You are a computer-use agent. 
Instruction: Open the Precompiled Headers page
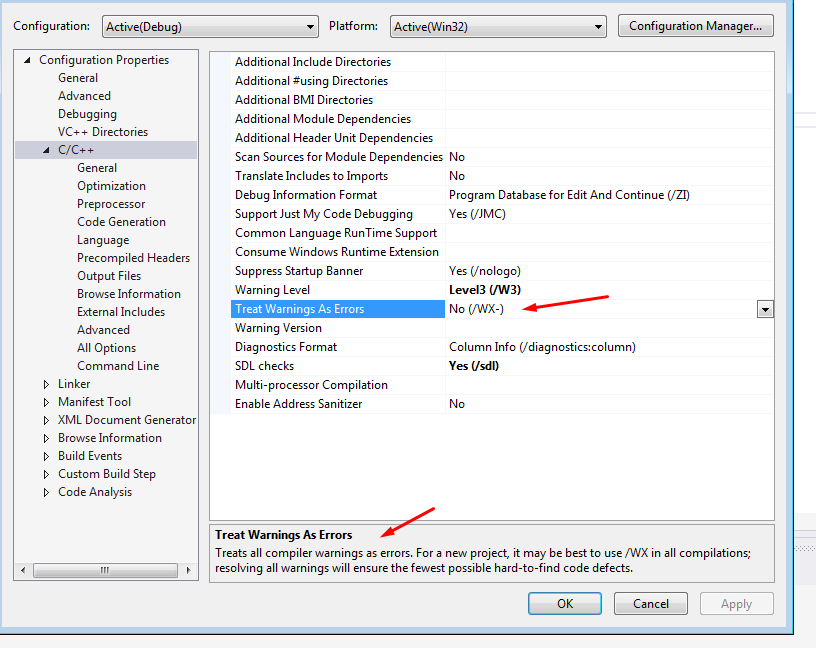[133, 258]
